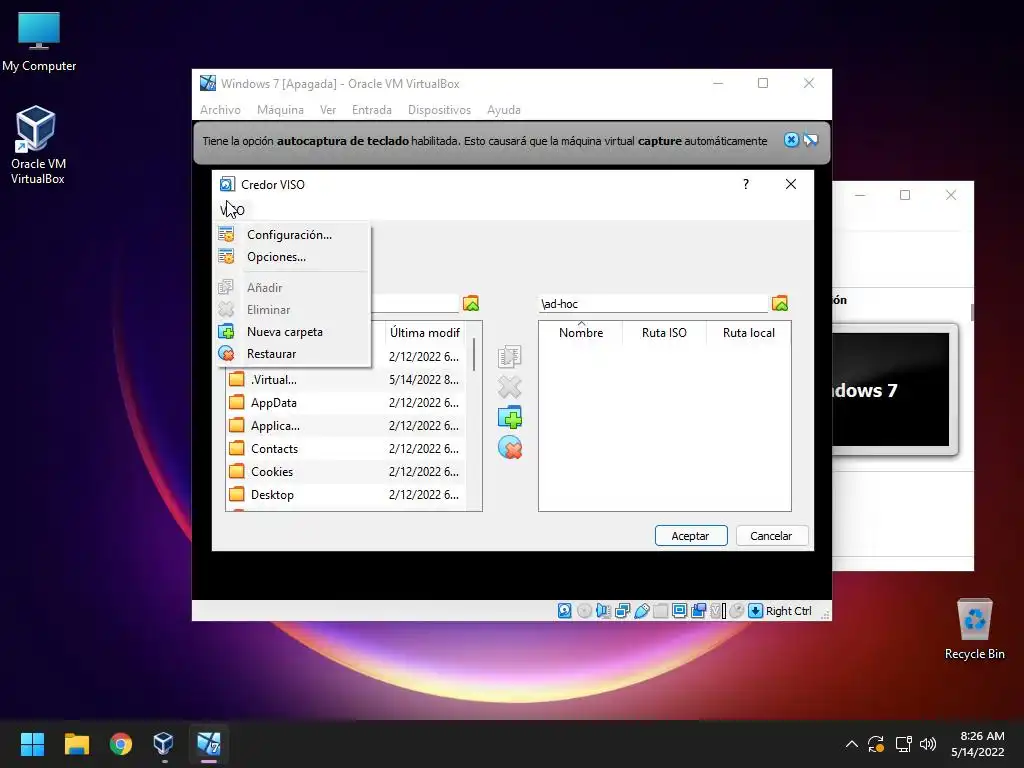This screenshot has width=1024, height=768.
Task: Click the reset icon in the middle toolbar
Action: coord(509,448)
